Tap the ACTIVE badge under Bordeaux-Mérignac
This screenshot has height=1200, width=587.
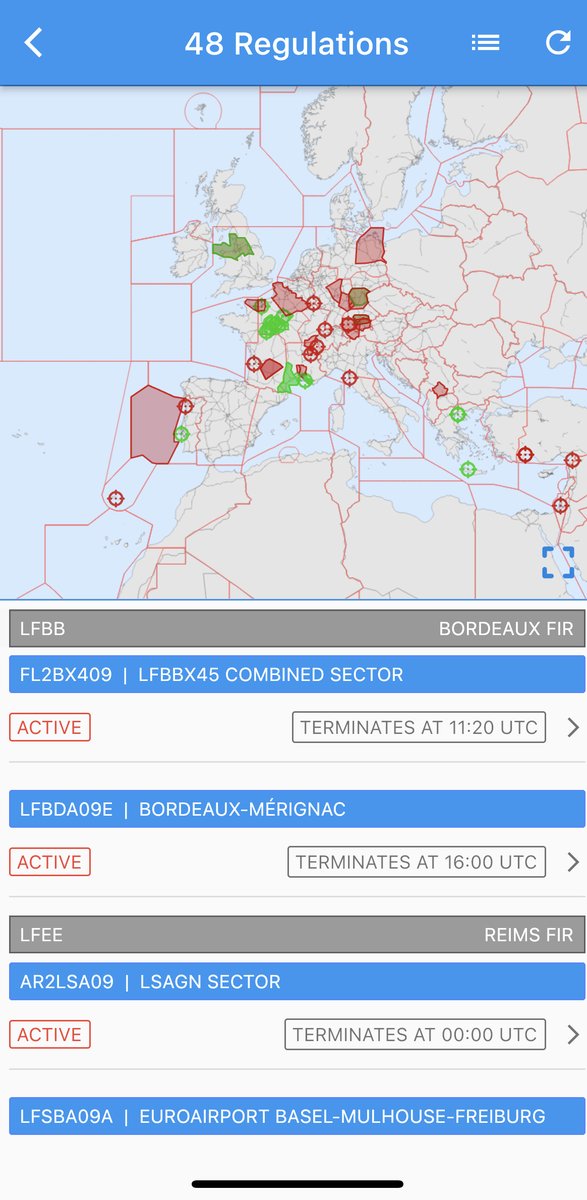50,861
